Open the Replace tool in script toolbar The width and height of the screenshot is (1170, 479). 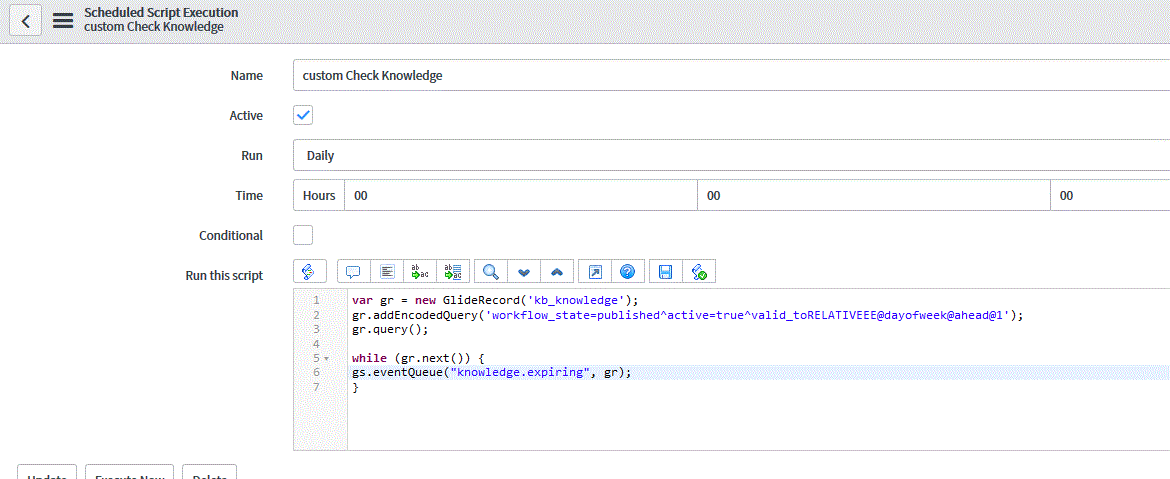click(420, 272)
